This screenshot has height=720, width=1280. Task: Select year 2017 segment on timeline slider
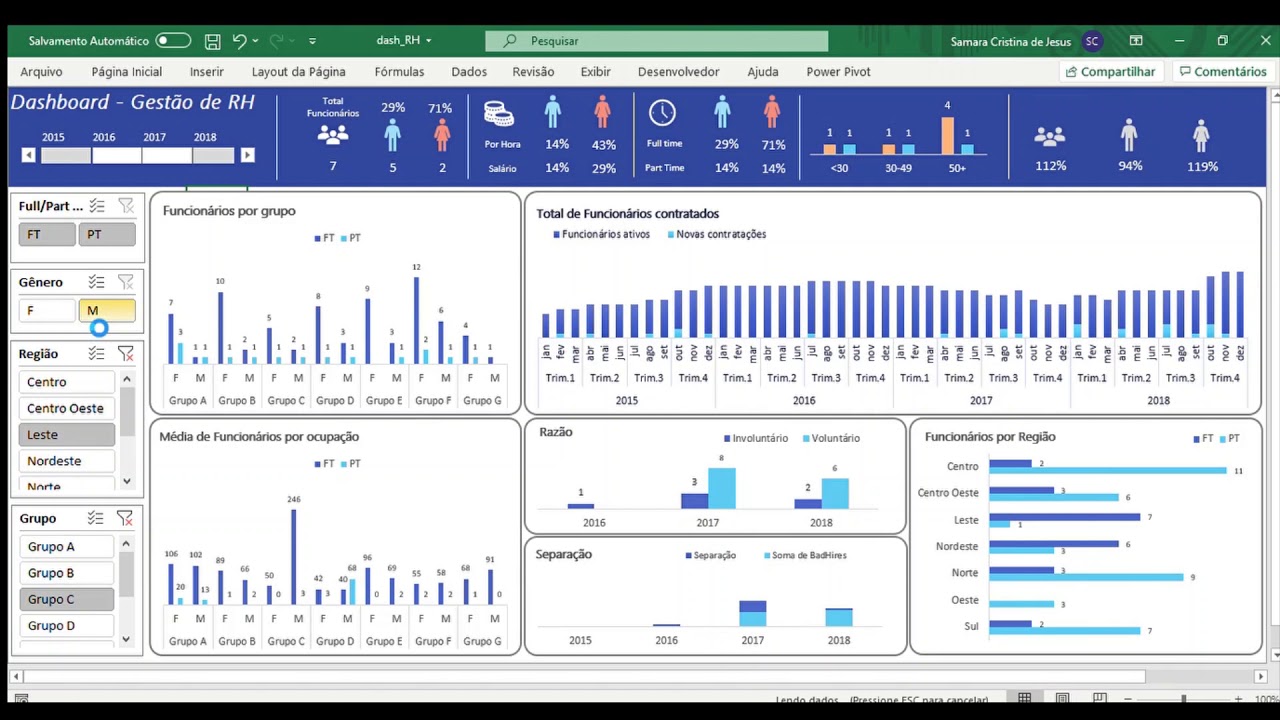click(x=167, y=155)
